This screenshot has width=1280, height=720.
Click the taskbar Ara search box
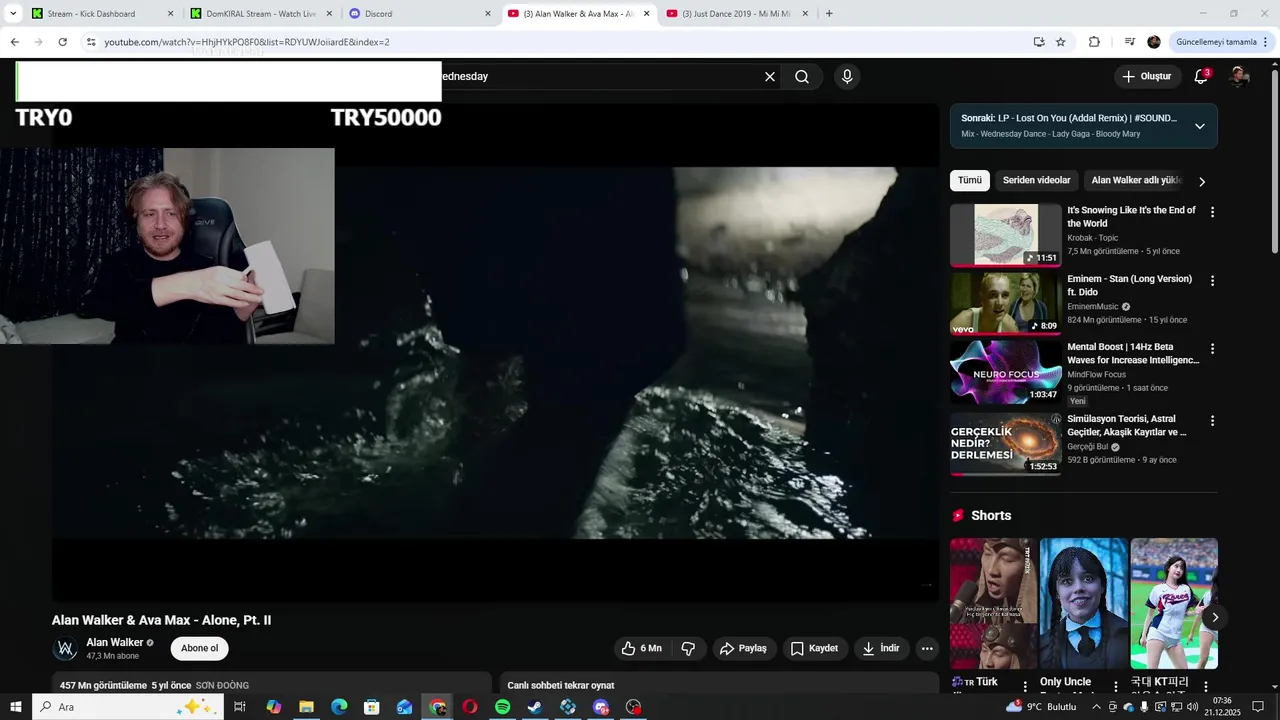(x=127, y=707)
